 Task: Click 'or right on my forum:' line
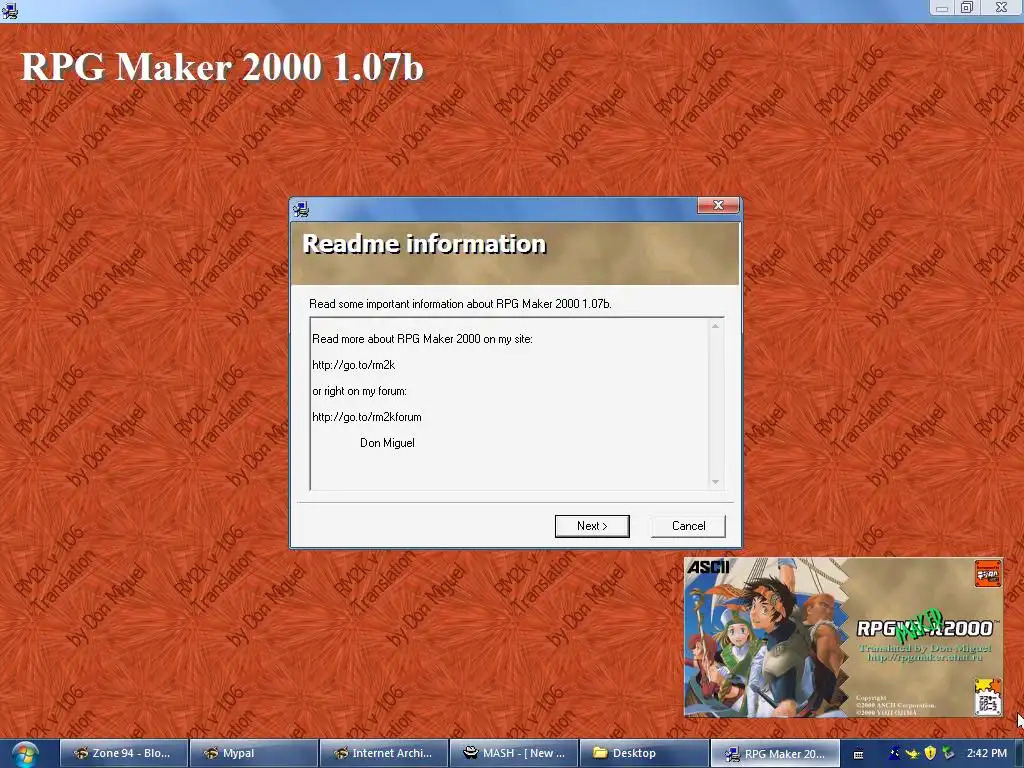[x=359, y=391]
